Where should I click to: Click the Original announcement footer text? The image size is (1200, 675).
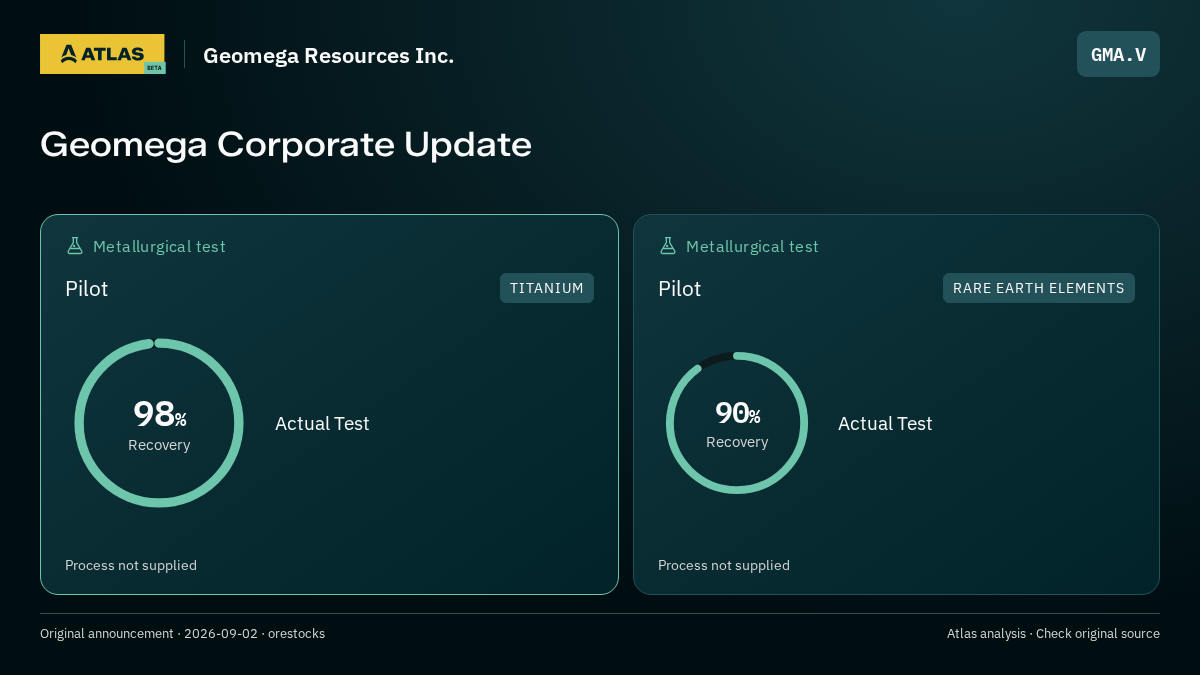pyautogui.click(x=182, y=634)
